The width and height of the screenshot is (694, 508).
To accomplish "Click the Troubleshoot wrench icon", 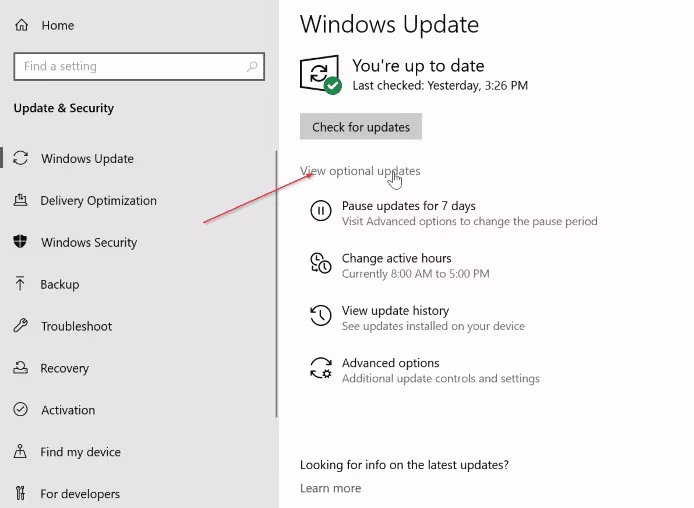I will 20,326.
